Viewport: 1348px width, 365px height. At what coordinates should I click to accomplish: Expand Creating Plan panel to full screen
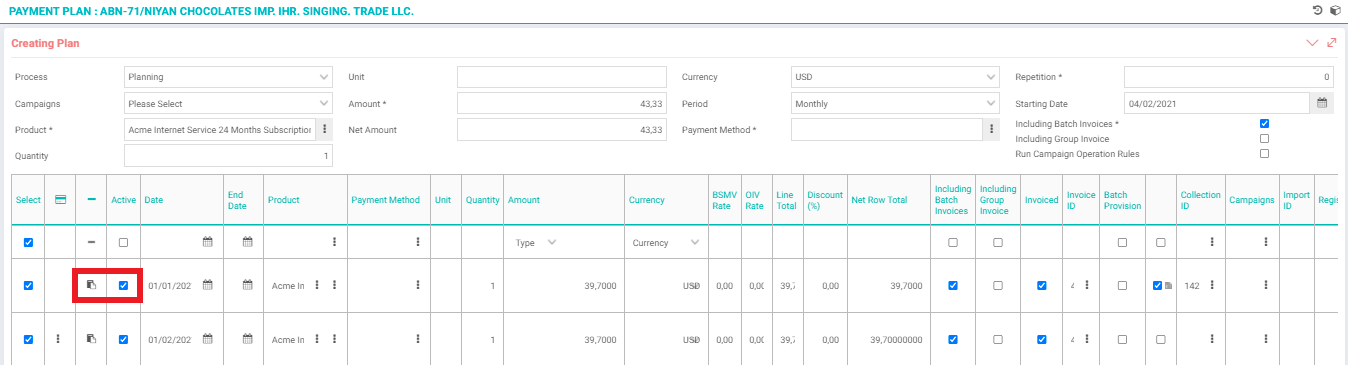pos(1331,43)
